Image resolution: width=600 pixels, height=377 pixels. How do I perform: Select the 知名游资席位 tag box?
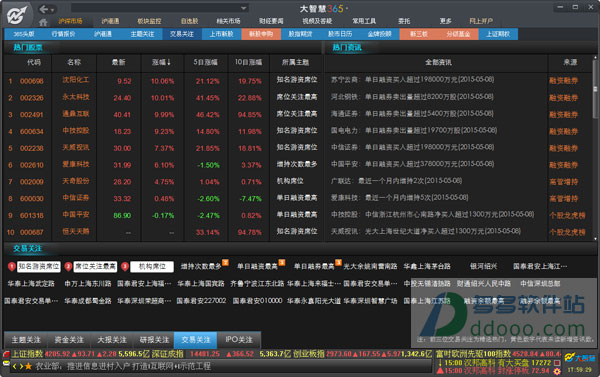click(x=39, y=266)
